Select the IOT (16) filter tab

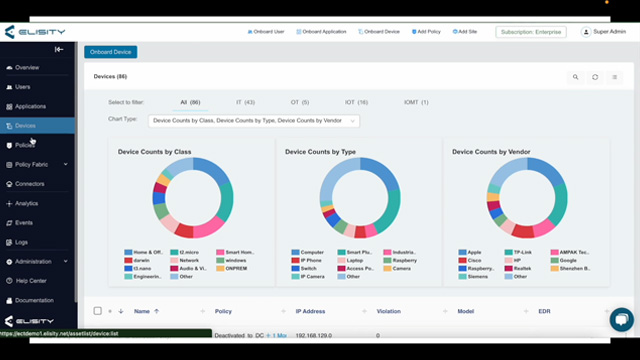(x=356, y=102)
